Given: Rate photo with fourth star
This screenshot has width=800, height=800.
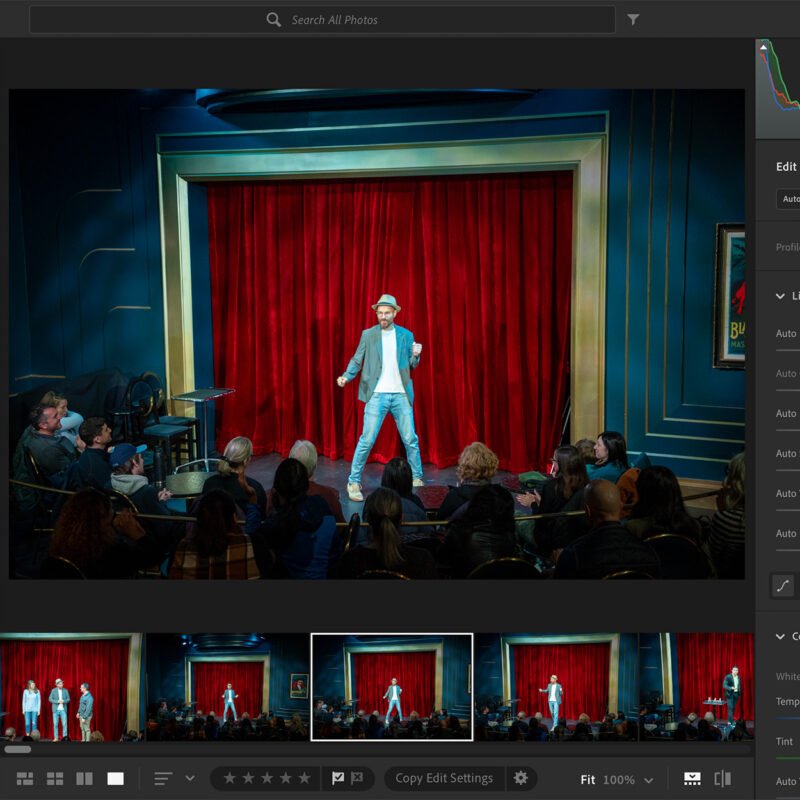Looking at the screenshot, I should [286, 778].
